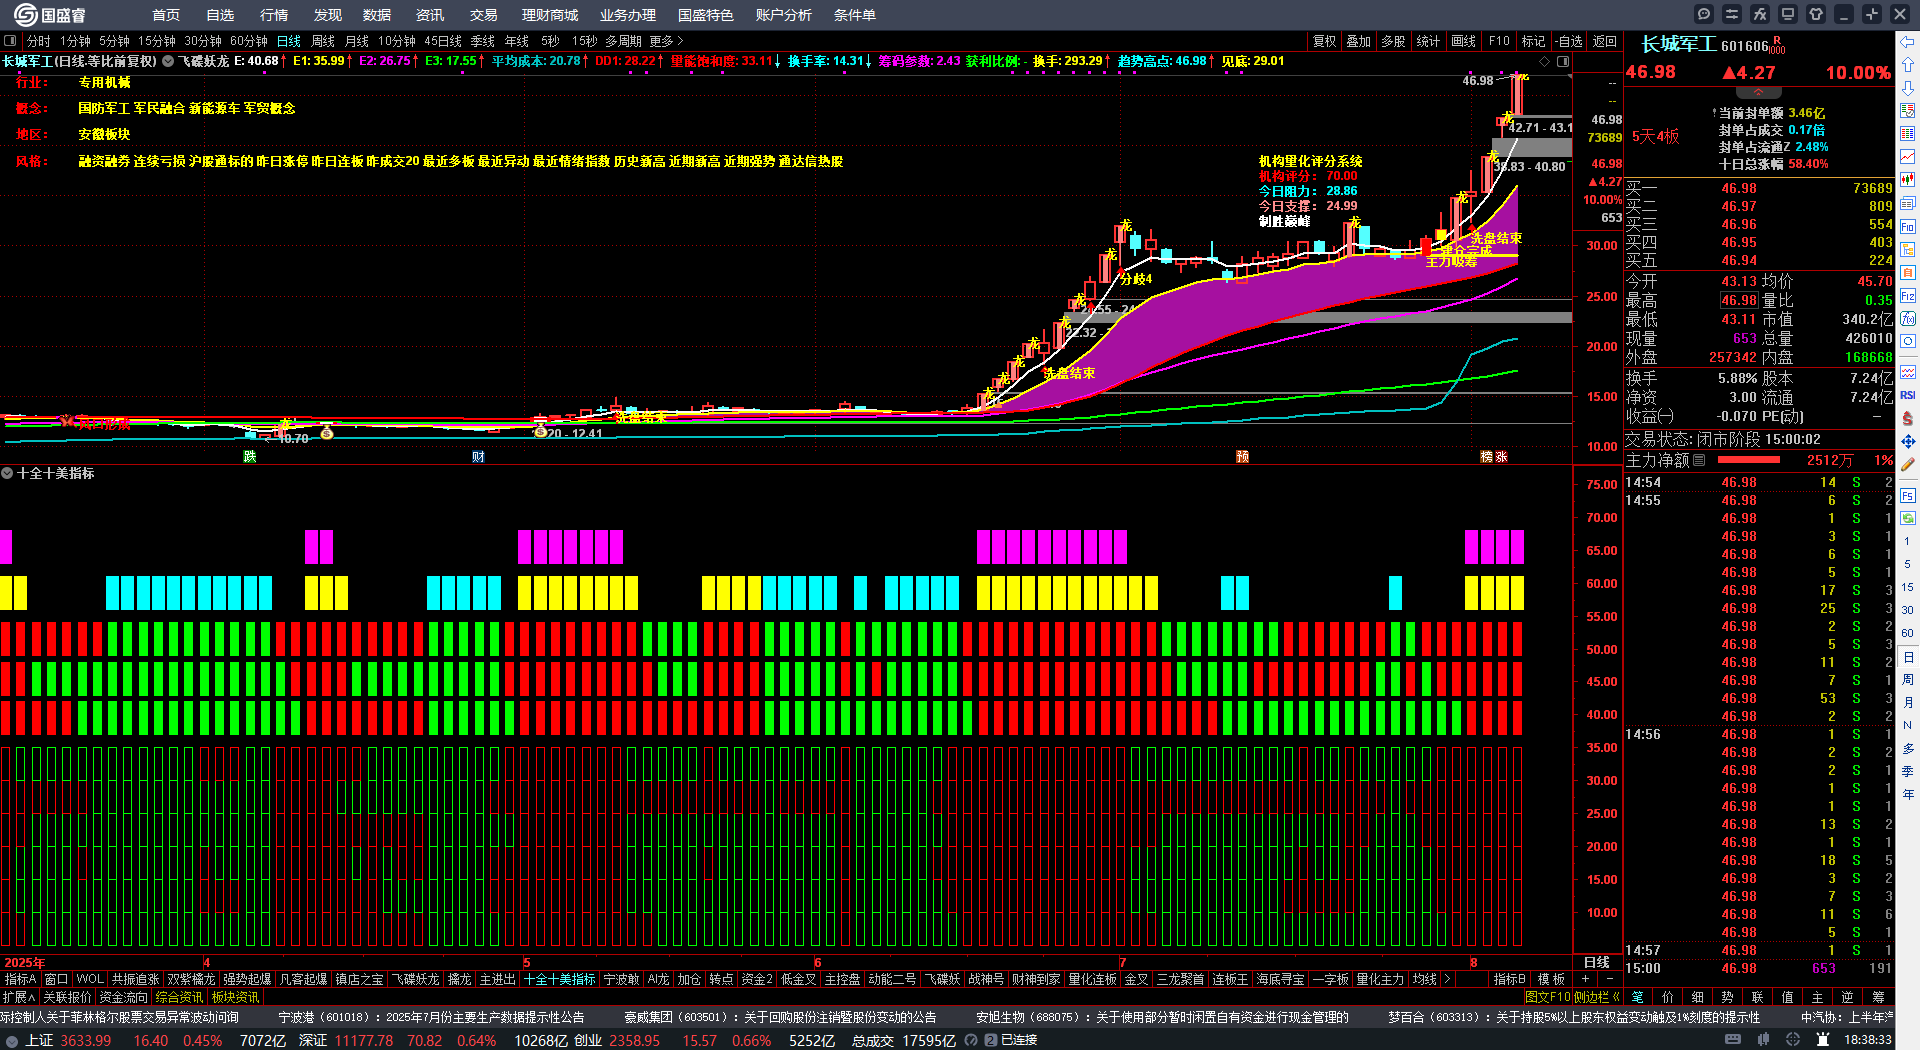Click the blue up arrow in sidebar

(x=1908, y=65)
